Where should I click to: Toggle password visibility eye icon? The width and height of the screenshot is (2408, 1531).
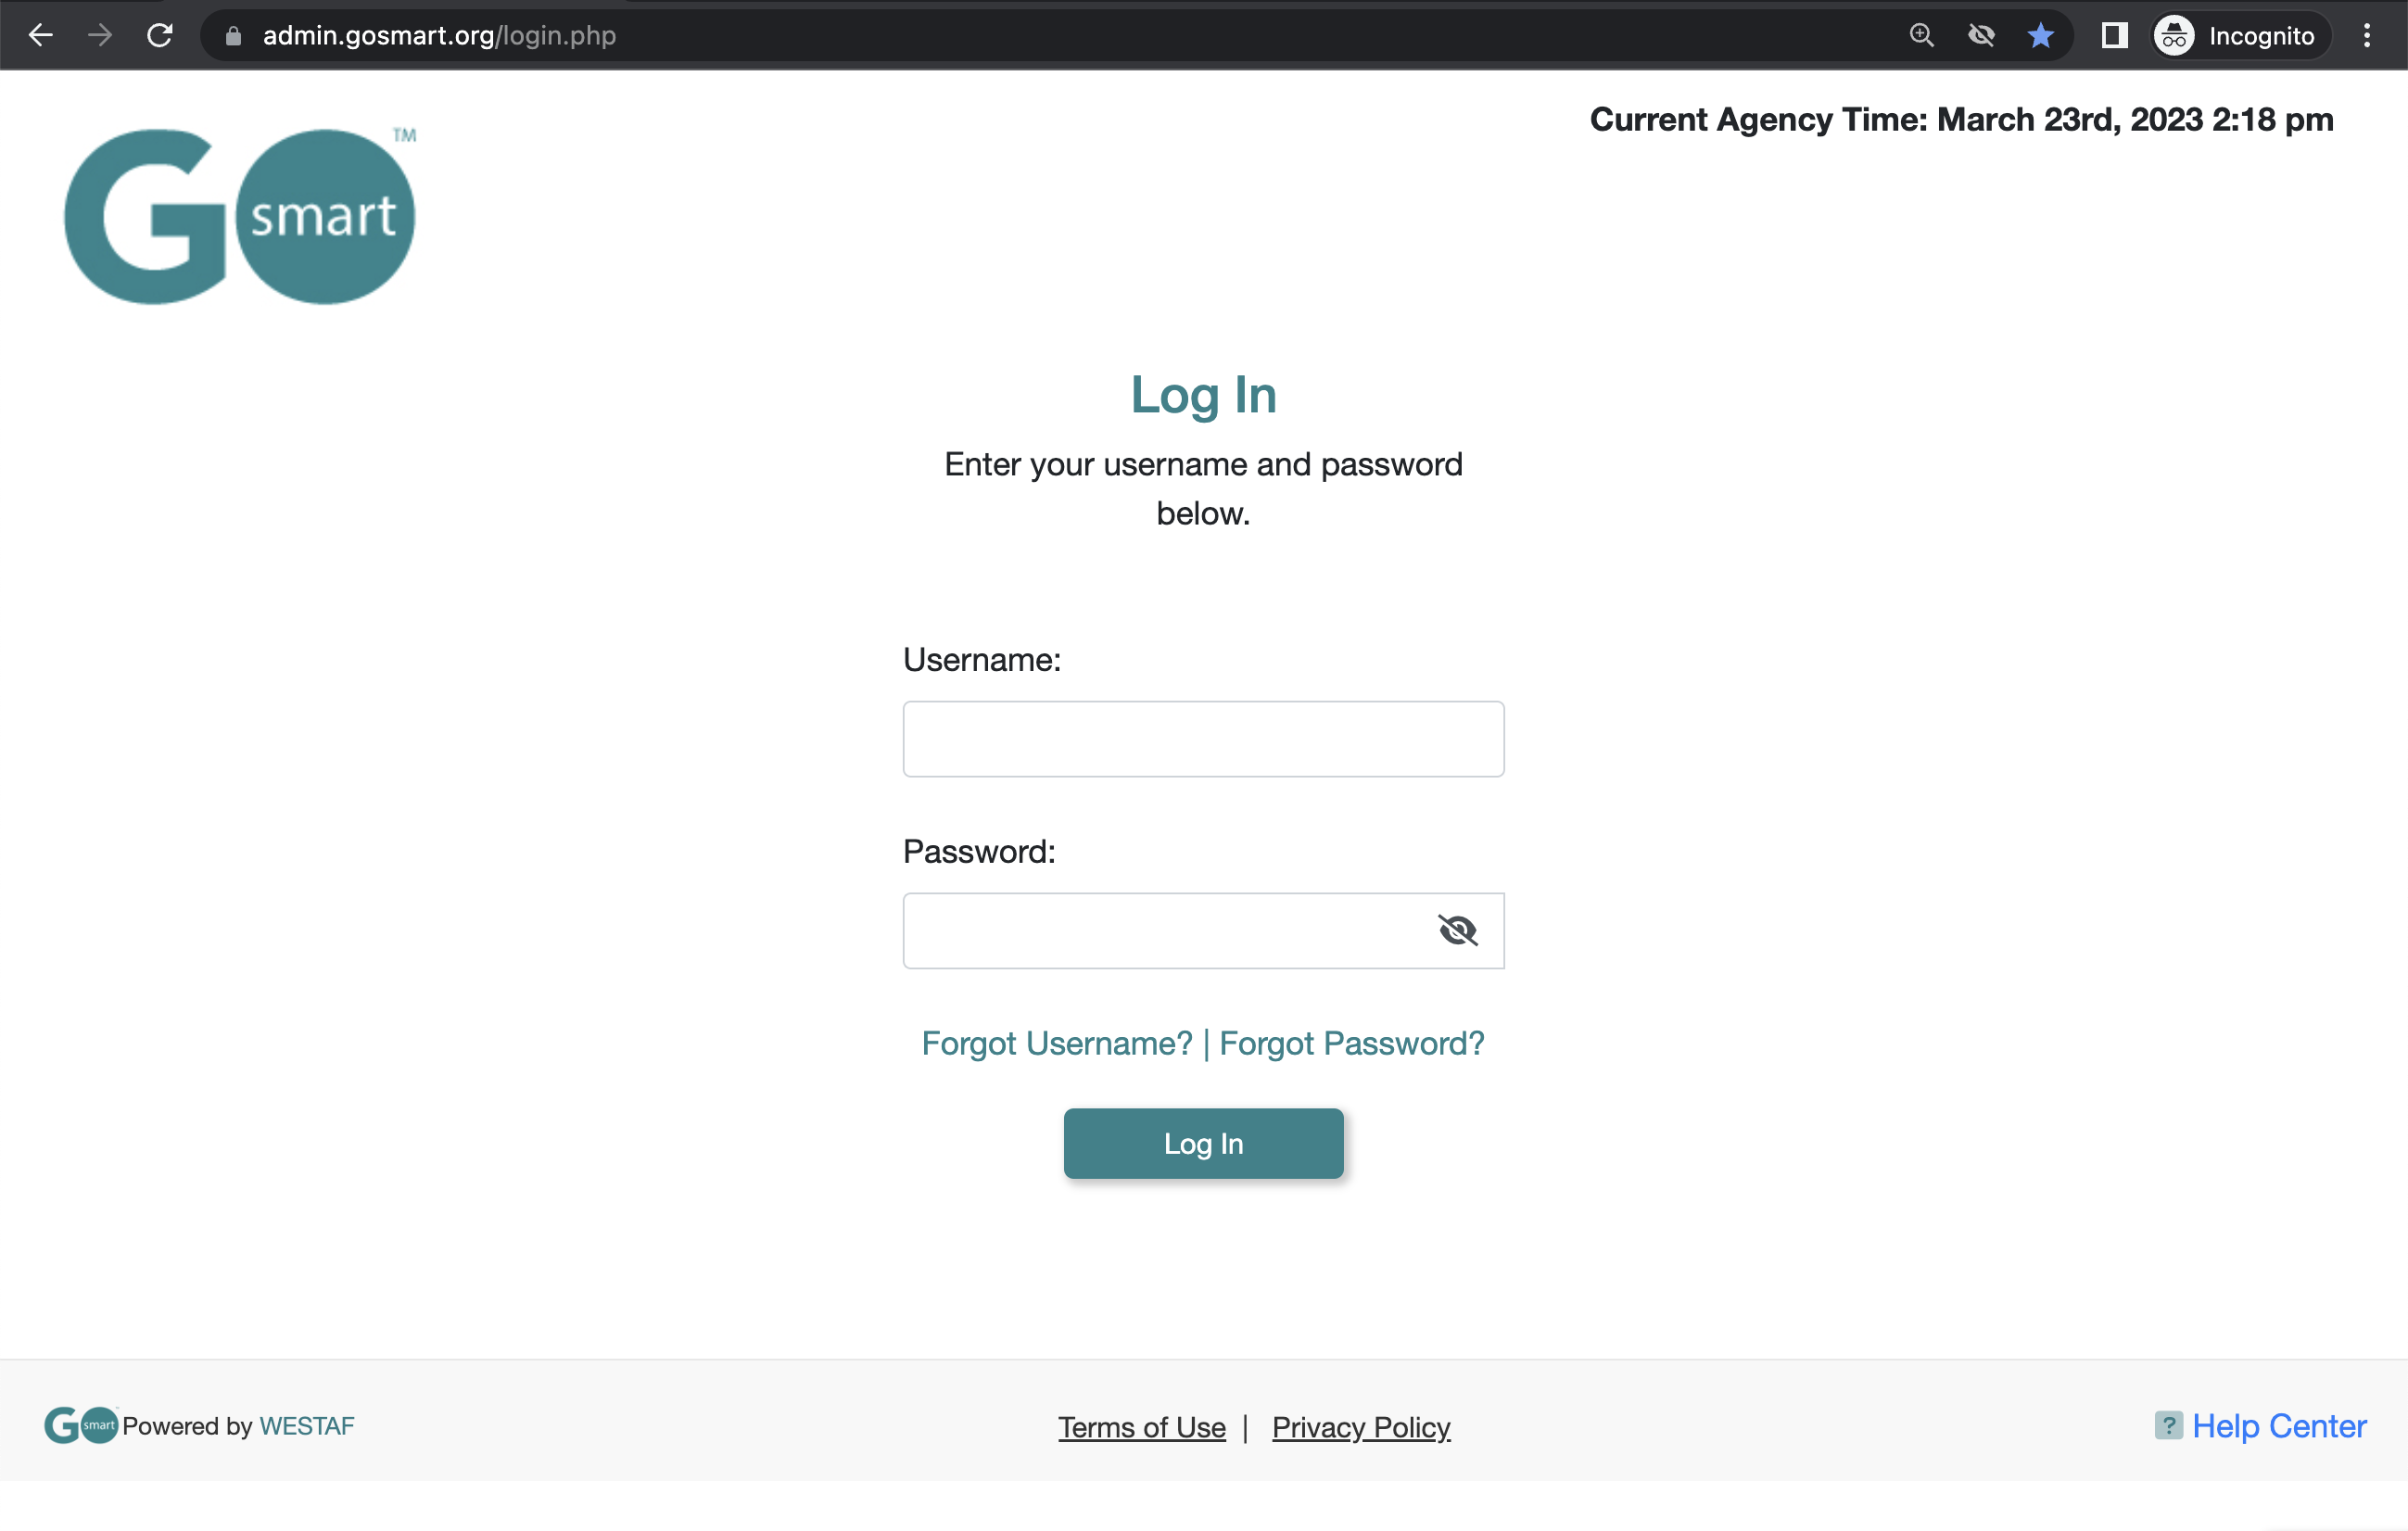[x=1457, y=930]
